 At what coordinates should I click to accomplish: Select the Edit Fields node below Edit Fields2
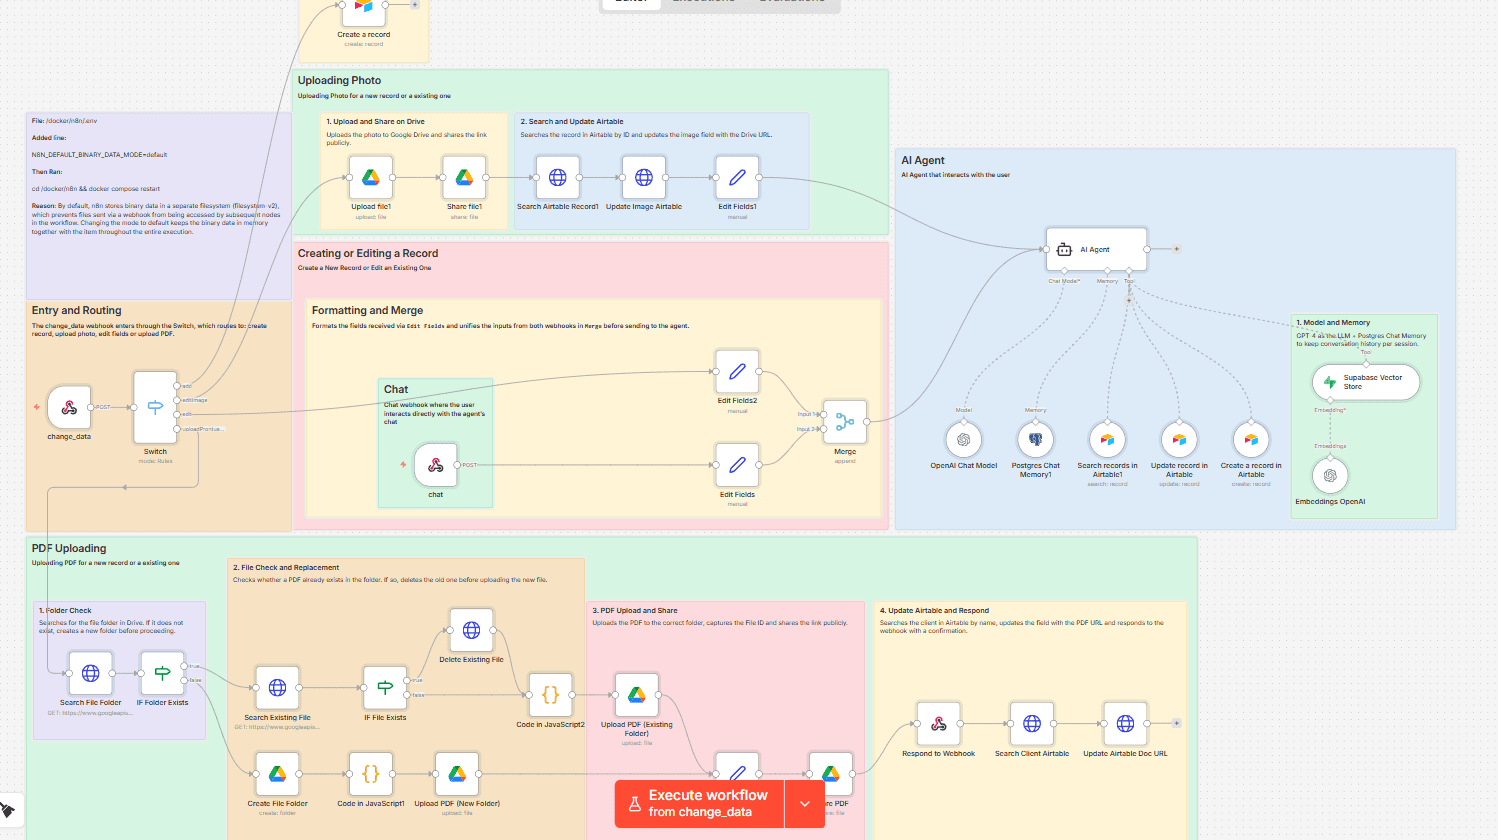[737, 465]
